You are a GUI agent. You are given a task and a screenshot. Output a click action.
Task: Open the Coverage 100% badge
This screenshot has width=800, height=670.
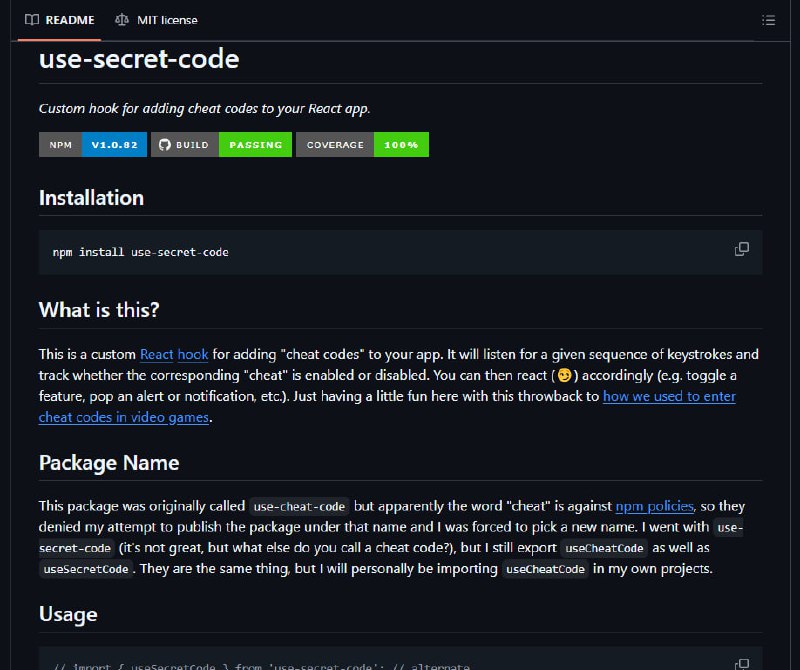point(362,144)
